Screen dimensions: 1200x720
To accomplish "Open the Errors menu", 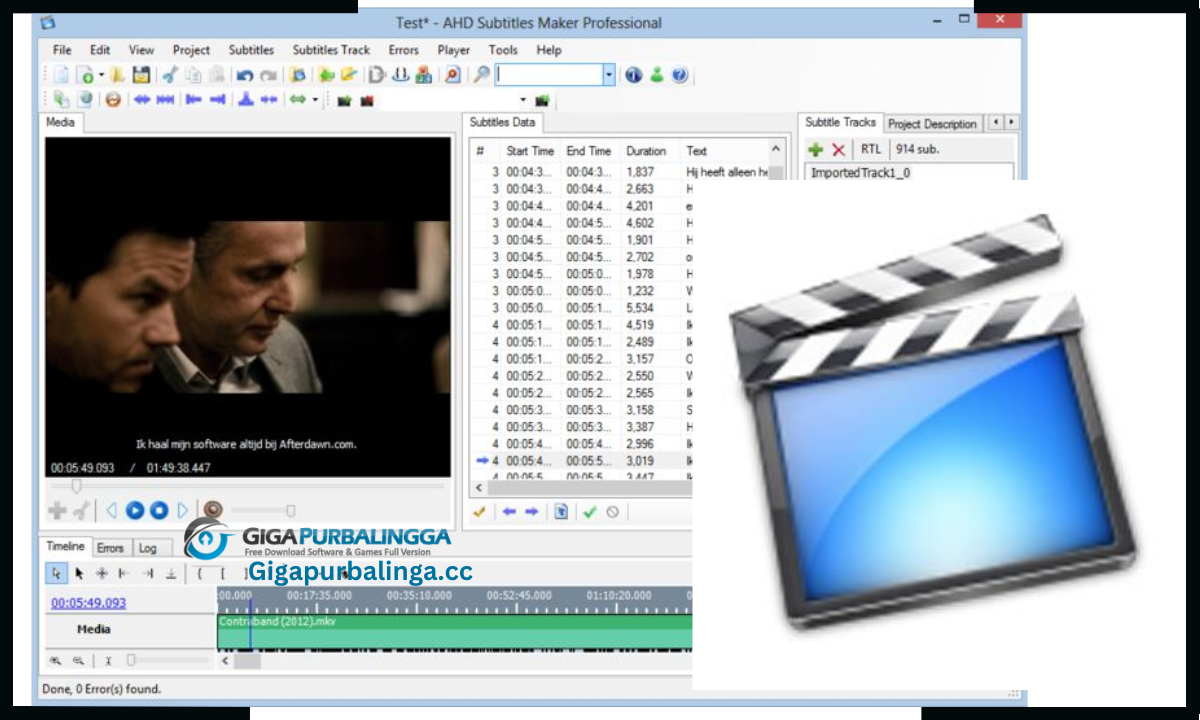I will (404, 50).
